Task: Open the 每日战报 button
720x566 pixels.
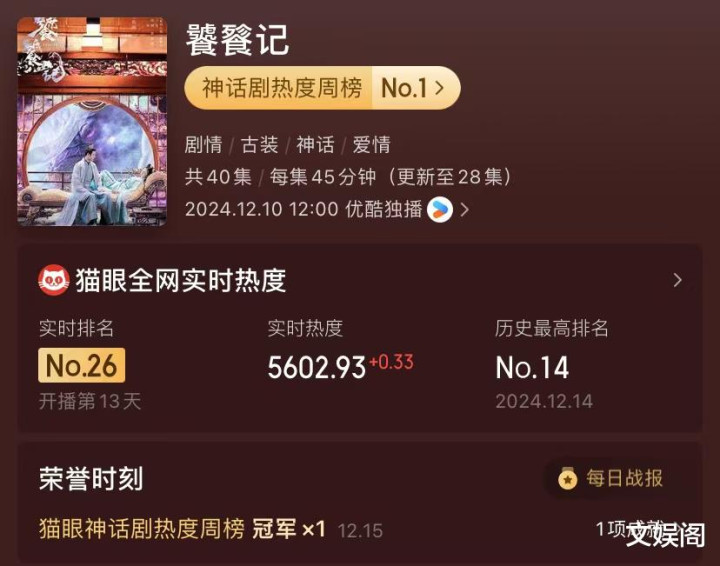Action: click(610, 478)
